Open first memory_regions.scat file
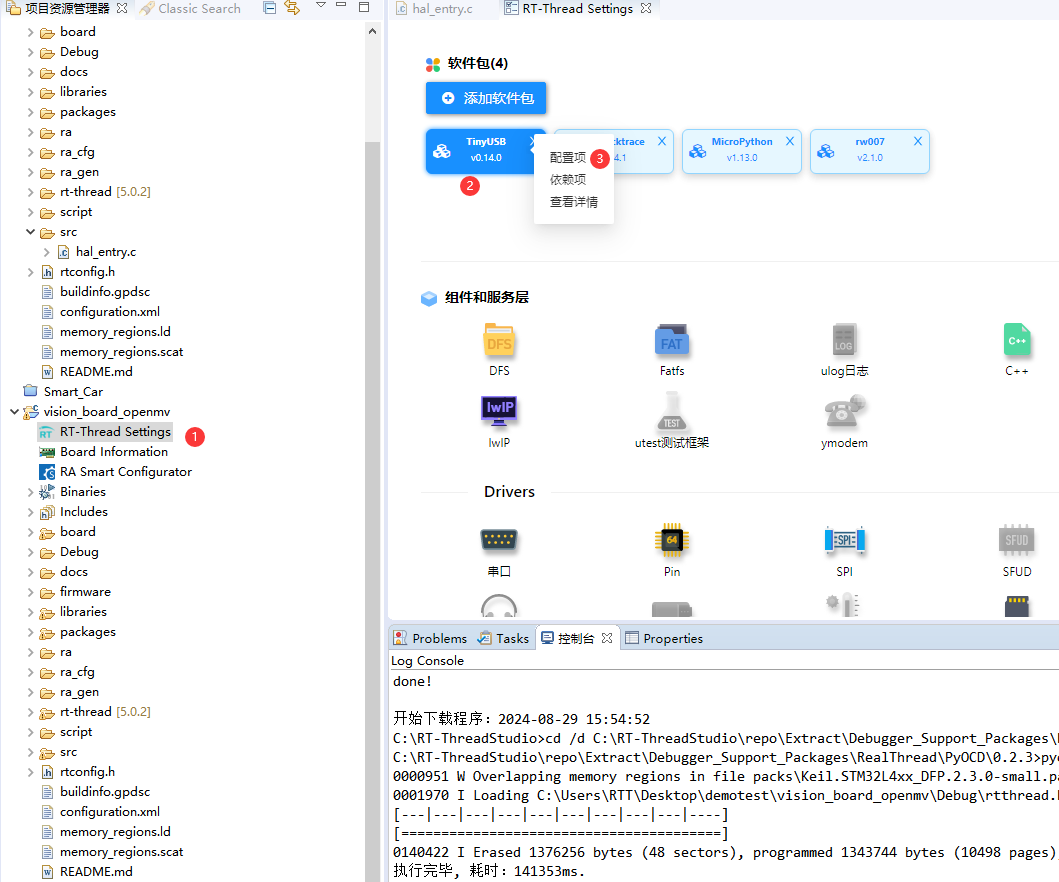The width and height of the screenshot is (1059, 882). pos(122,352)
